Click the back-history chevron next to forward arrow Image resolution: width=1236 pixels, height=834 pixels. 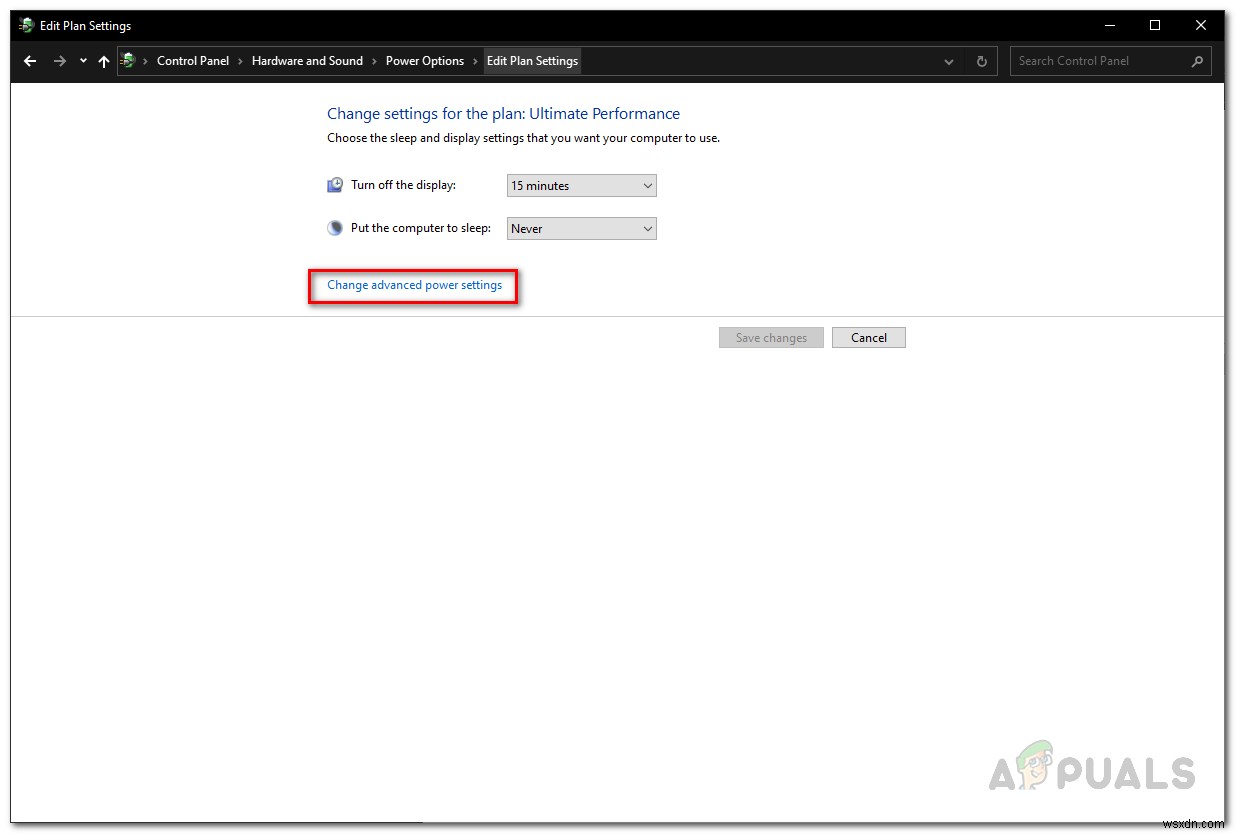point(82,61)
